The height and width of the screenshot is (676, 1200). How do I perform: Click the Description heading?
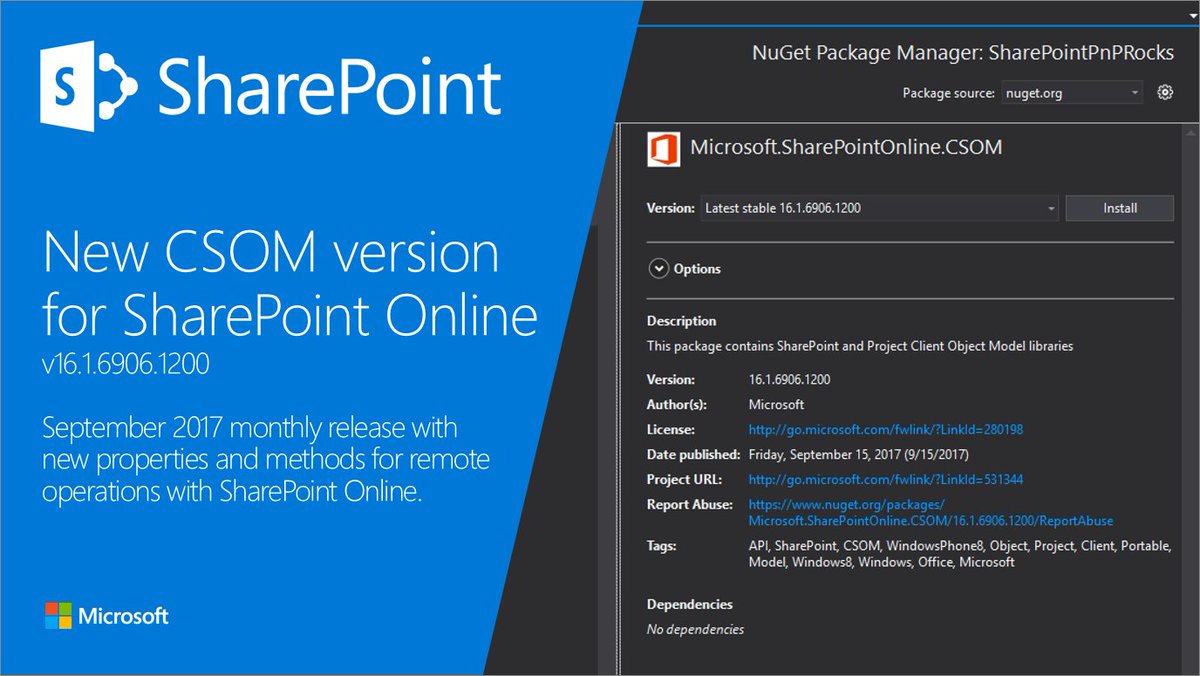[x=681, y=320]
